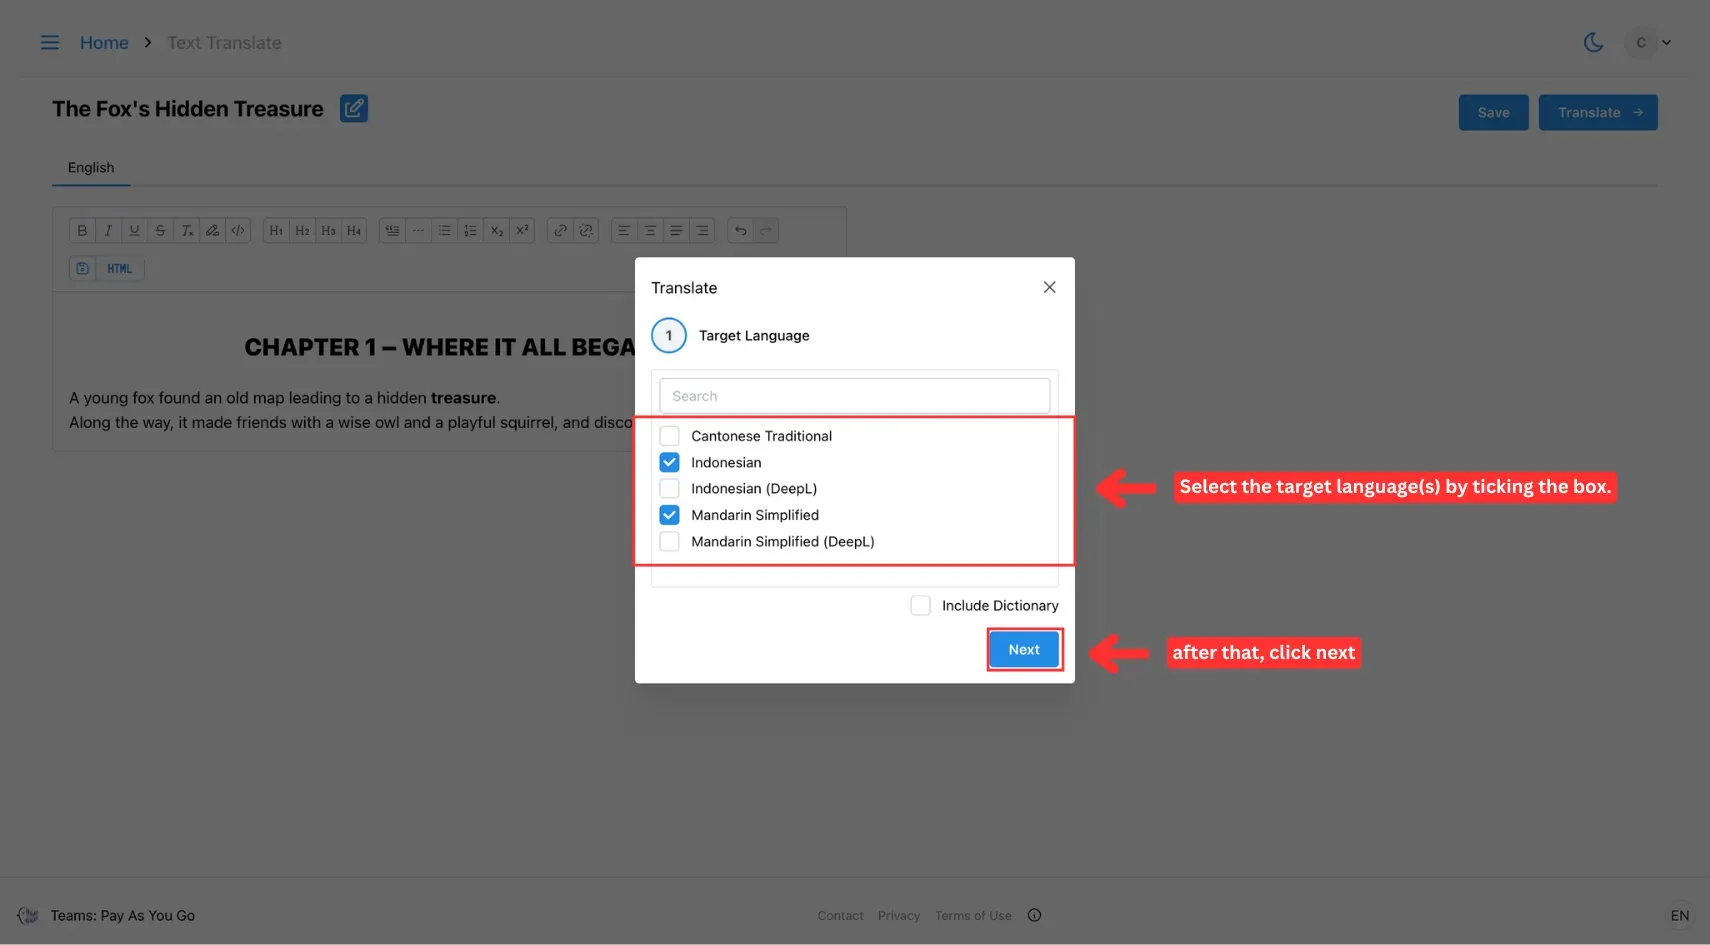Click the chapter heading in the editor
The height and width of the screenshot is (945, 1710).
(x=440, y=347)
